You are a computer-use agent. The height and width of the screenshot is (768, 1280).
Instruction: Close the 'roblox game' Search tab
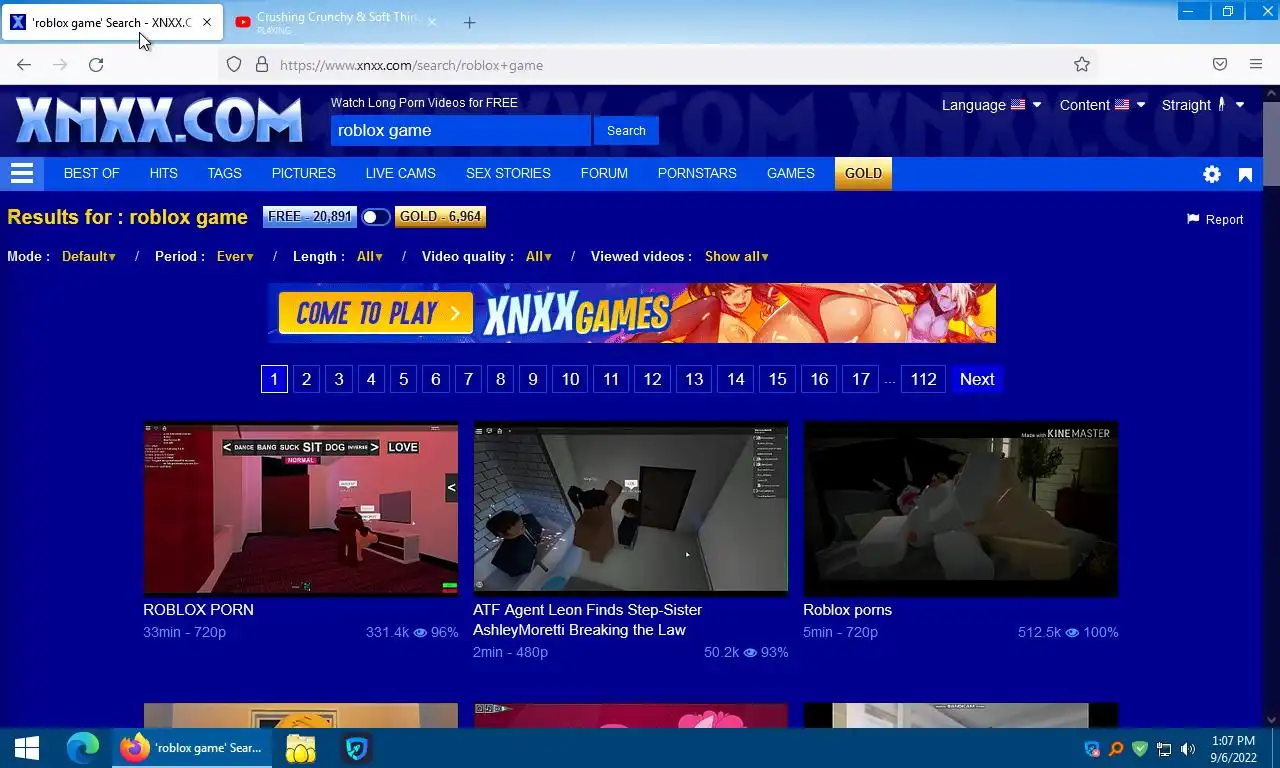[207, 22]
